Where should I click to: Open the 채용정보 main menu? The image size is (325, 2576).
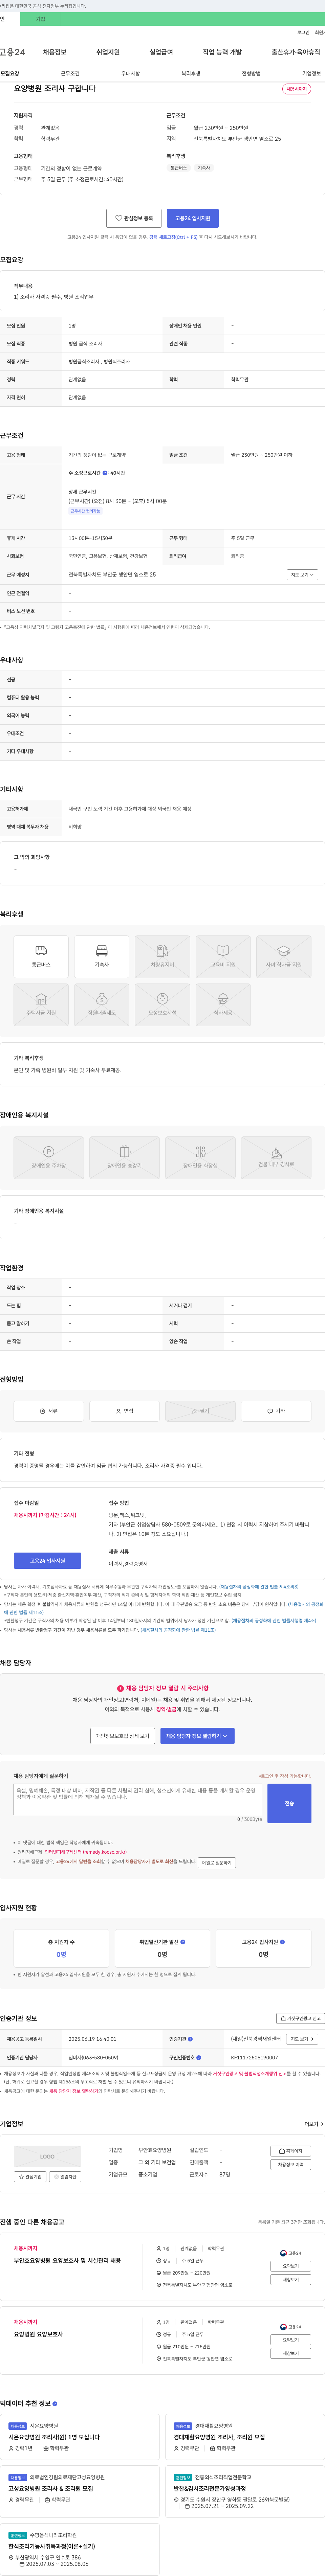coord(55,52)
